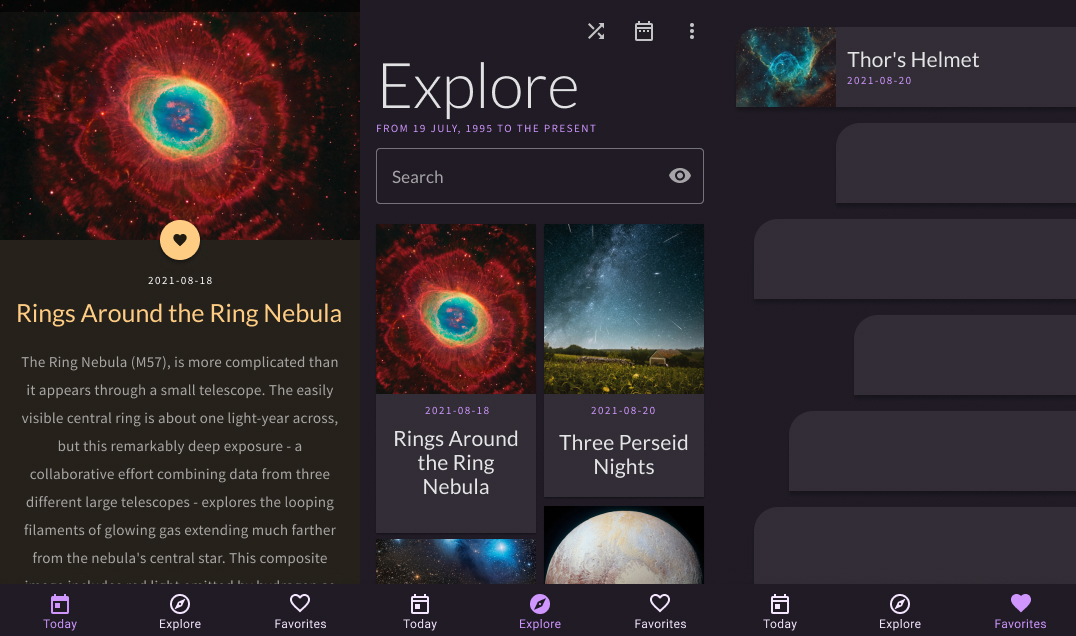Select the Today tab in the middle screen
The height and width of the screenshot is (636, 1076).
click(420, 611)
